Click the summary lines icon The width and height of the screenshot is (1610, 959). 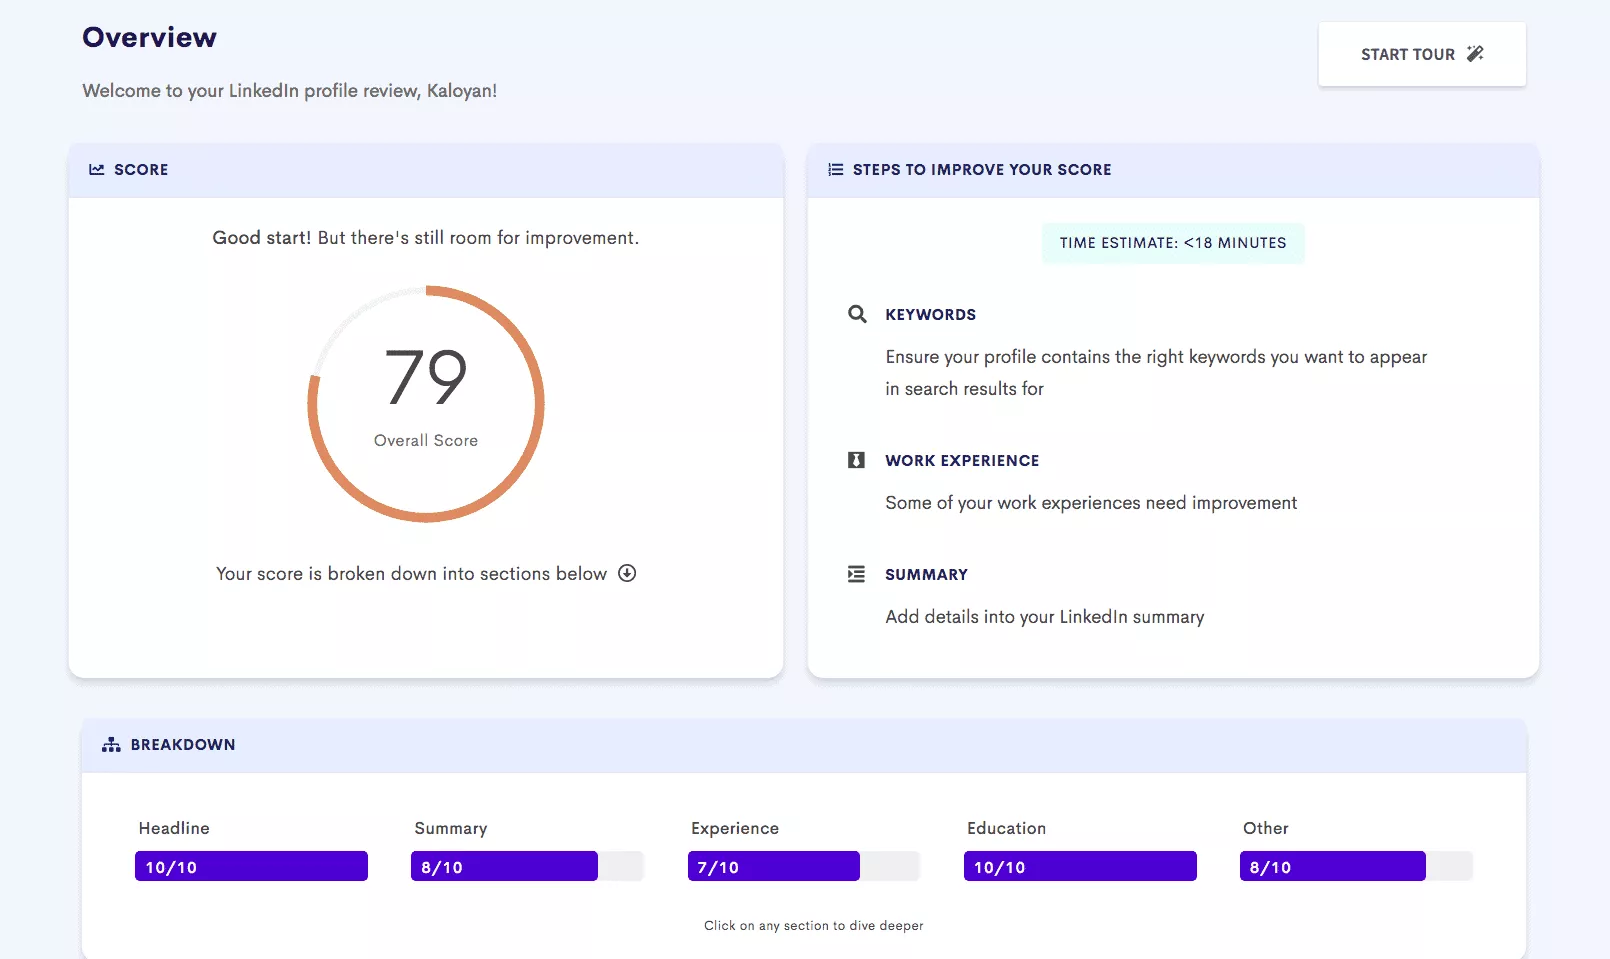(856, 574)
